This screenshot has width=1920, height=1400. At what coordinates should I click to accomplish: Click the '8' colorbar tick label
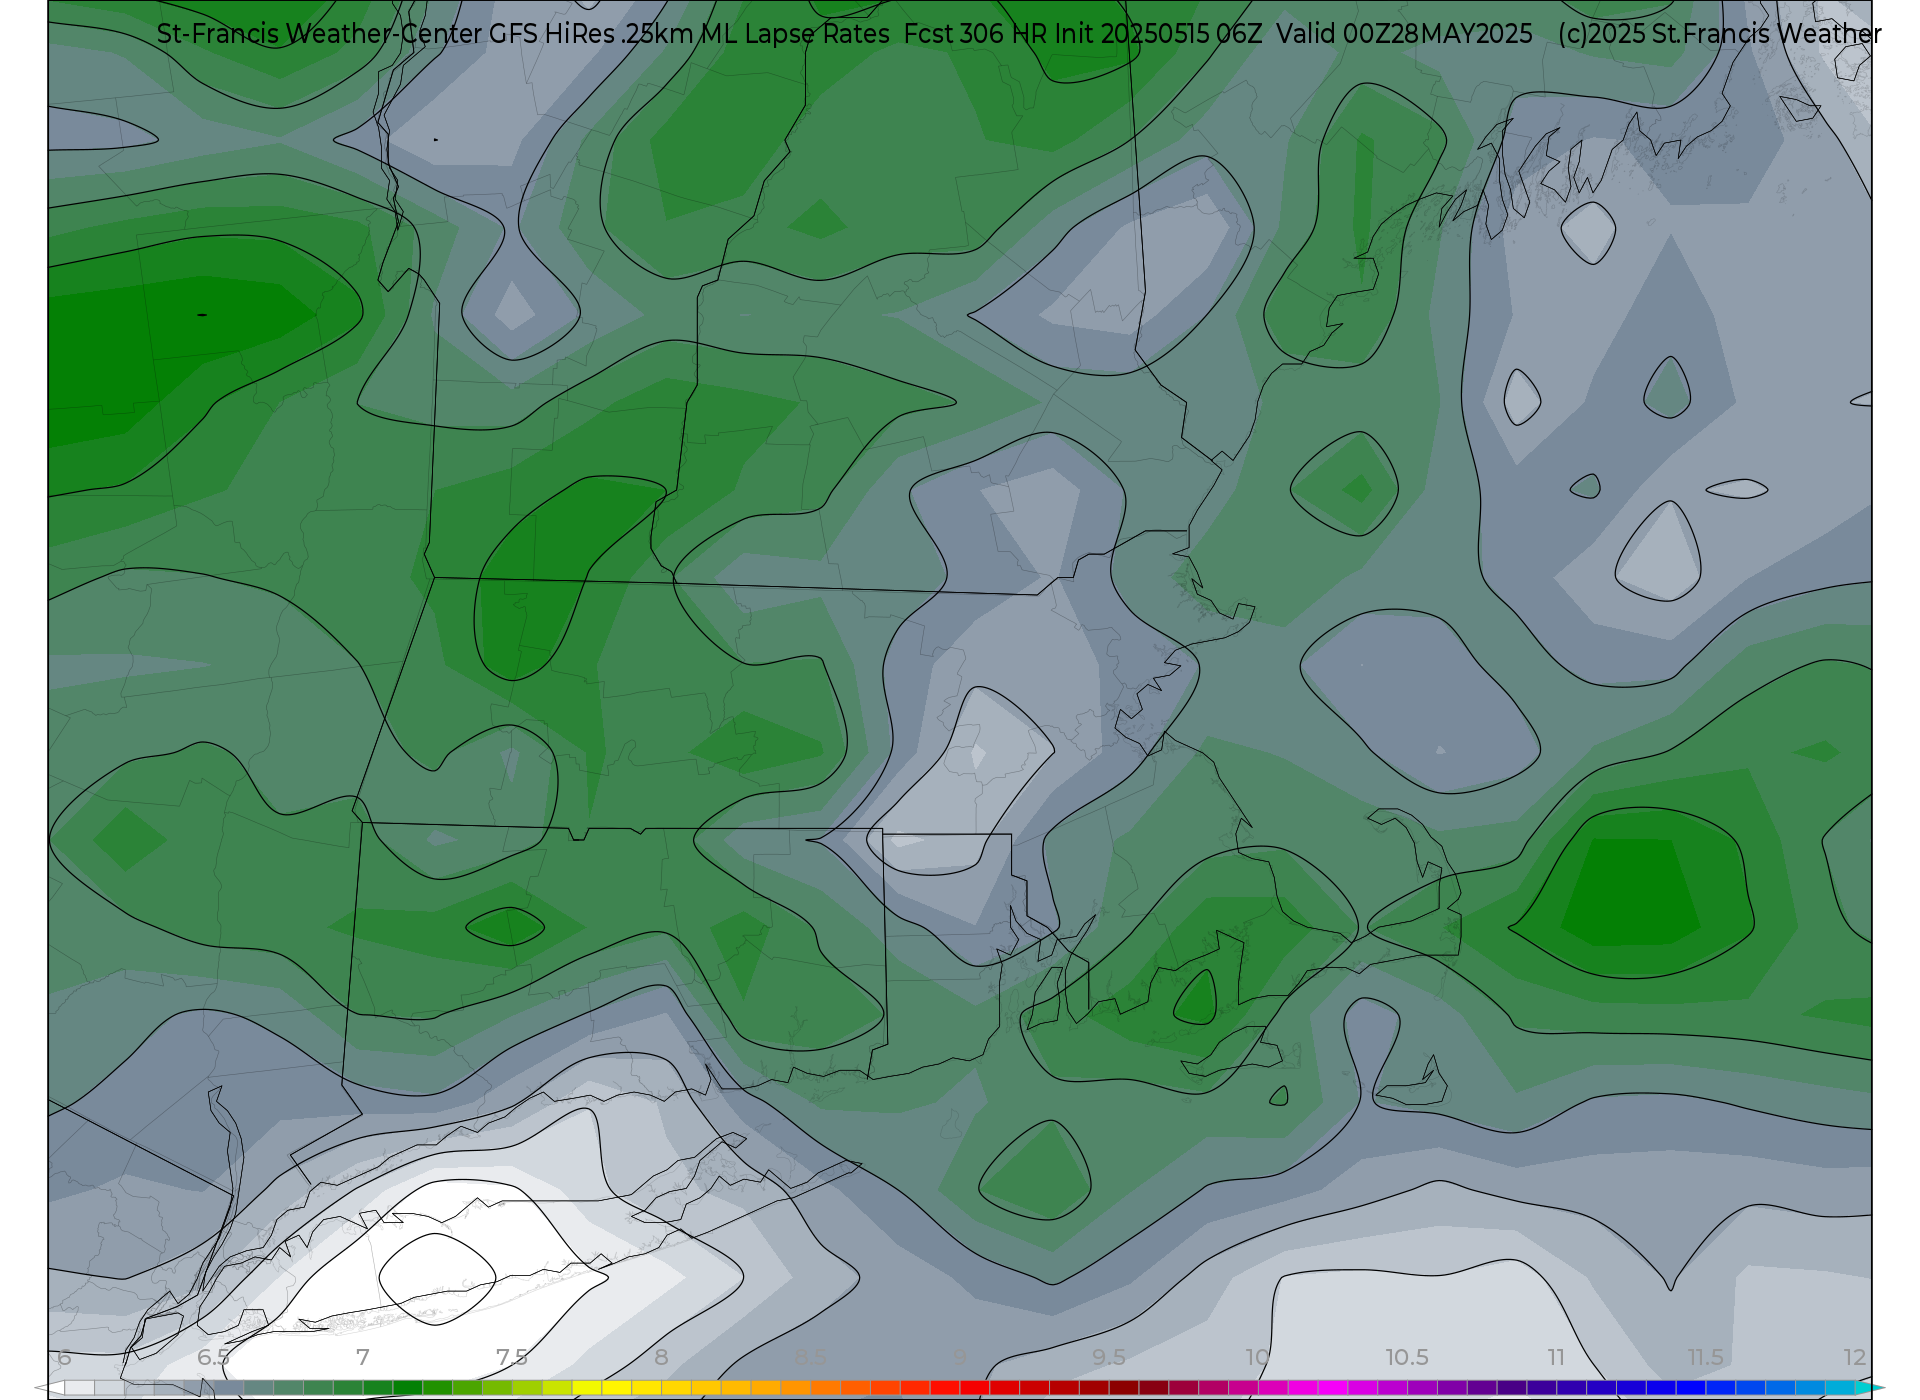pos(661,1357)
